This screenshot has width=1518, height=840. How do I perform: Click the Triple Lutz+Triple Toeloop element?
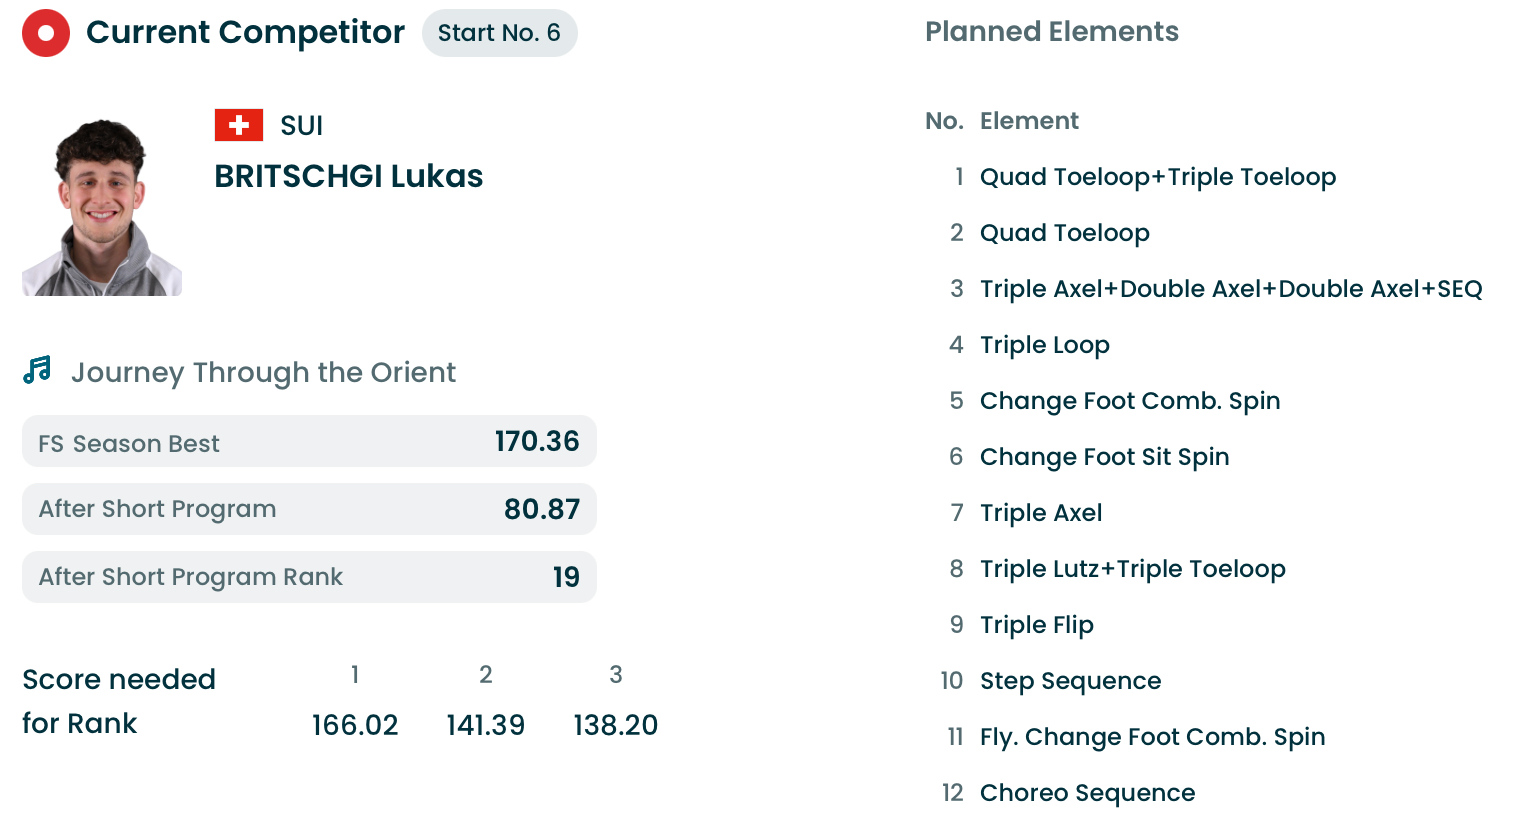(1132, 569)
